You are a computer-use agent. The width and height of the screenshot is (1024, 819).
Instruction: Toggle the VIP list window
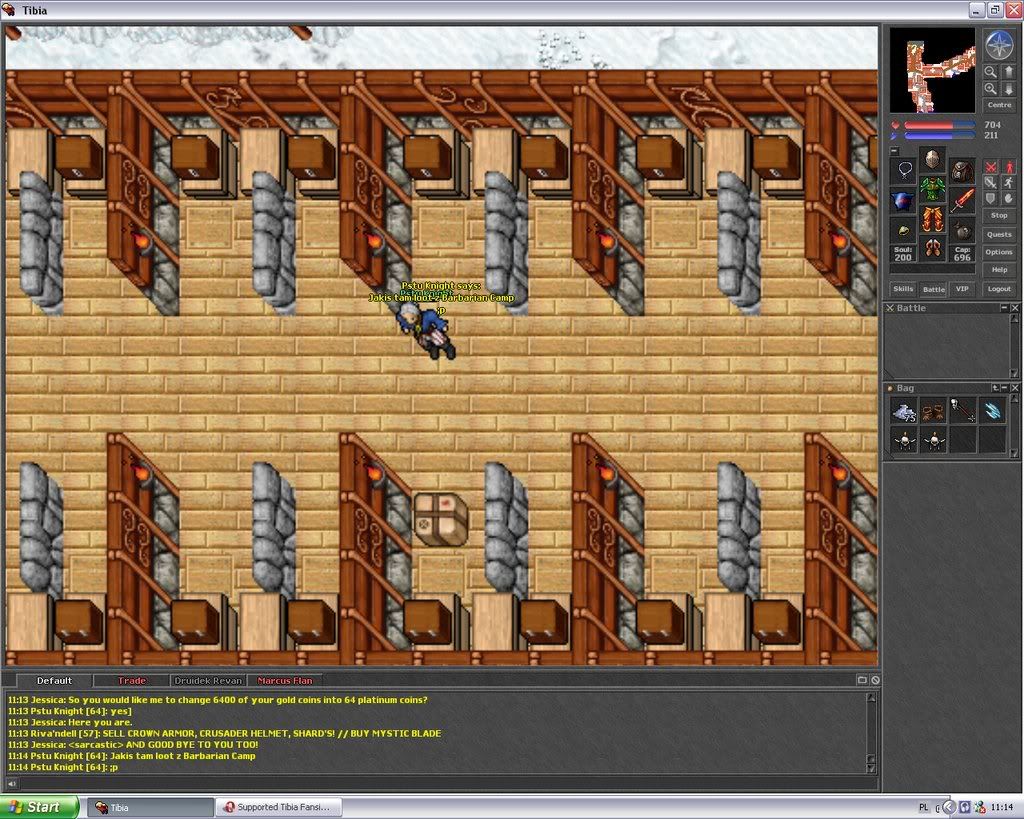[962, 289]
